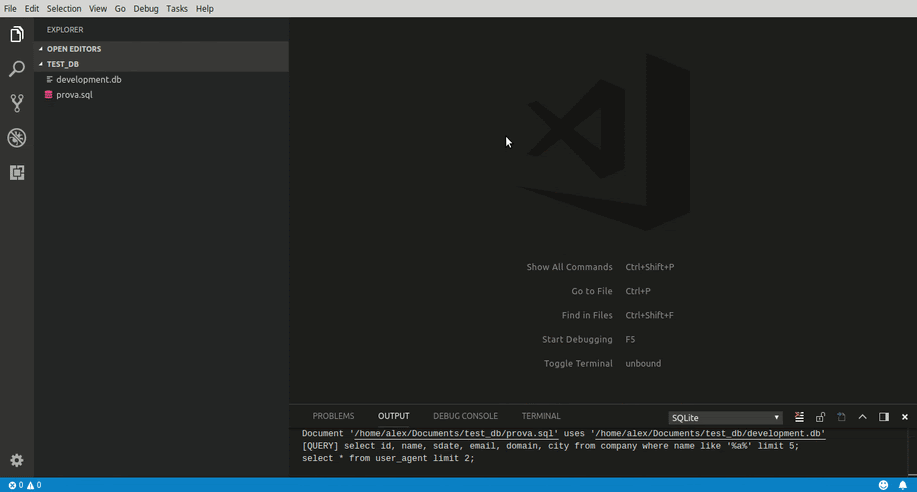This screenshot has height=492, width=917.
Task: Open the prova.sql file
Action: click(x=74, y=95)
